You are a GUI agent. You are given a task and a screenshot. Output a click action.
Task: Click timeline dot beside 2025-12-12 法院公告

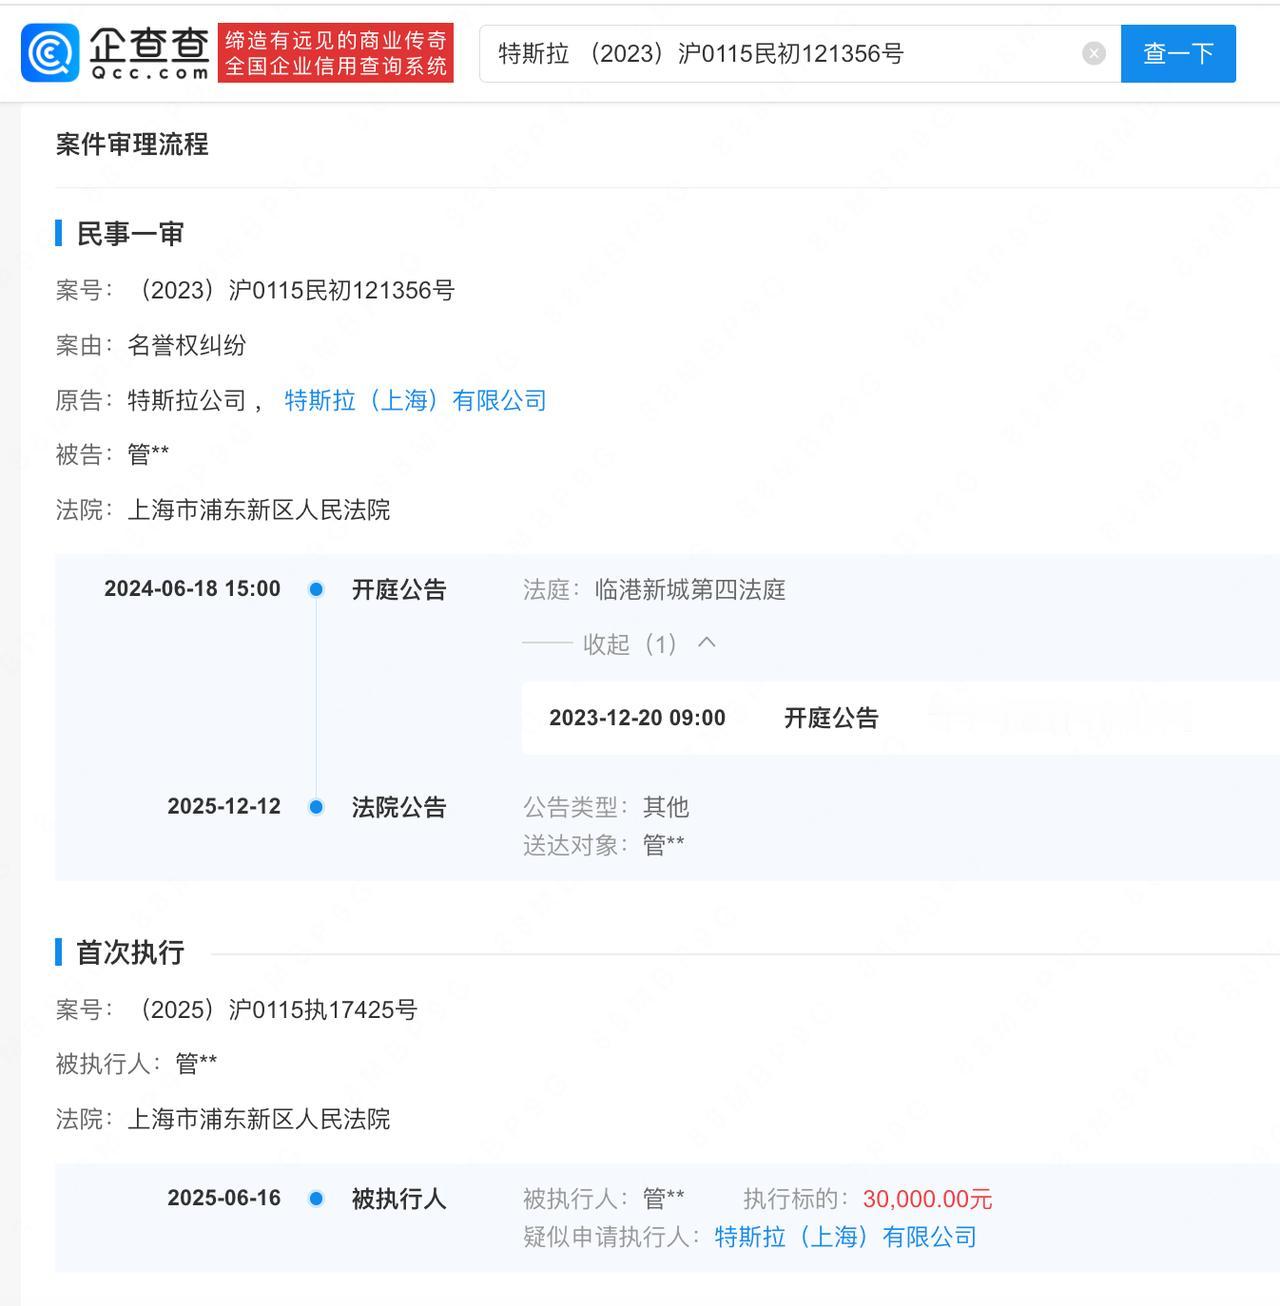[x=316, y=807]
